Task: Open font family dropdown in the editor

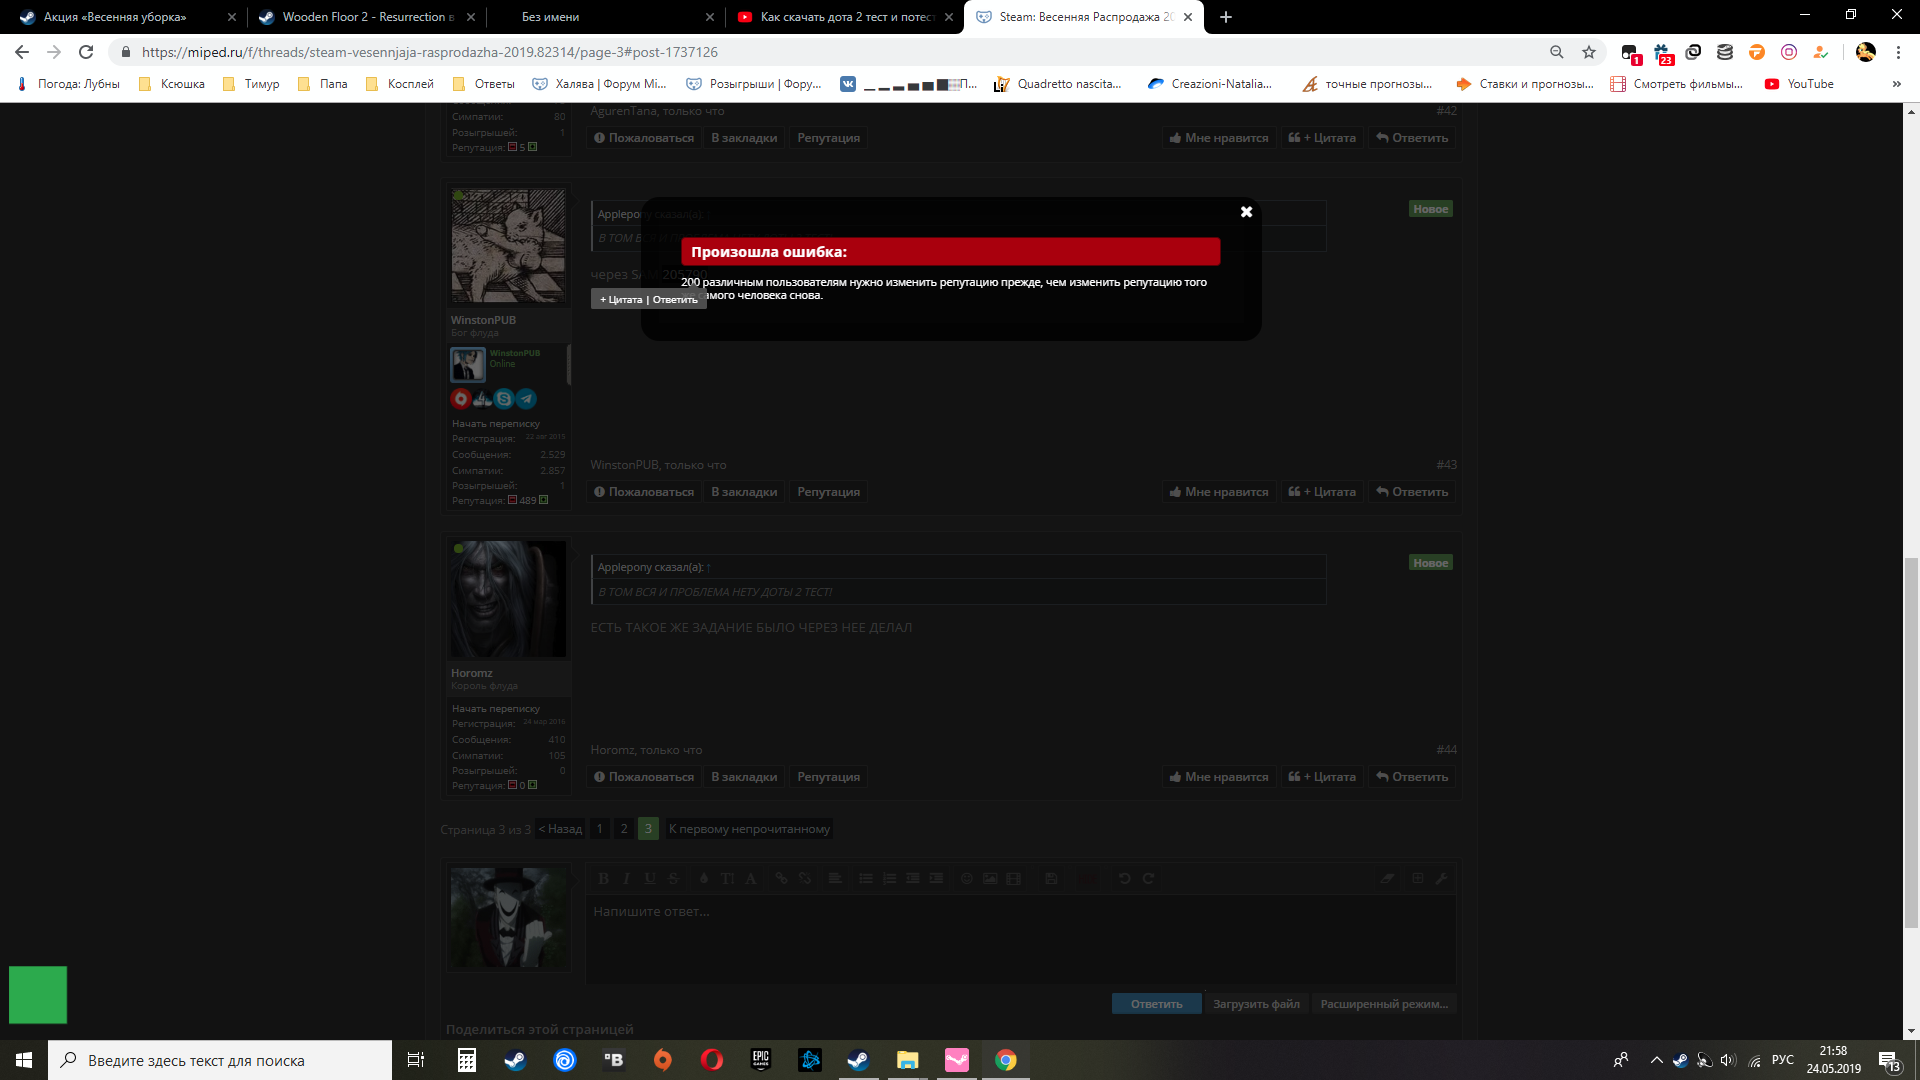Action: [751, 879]
